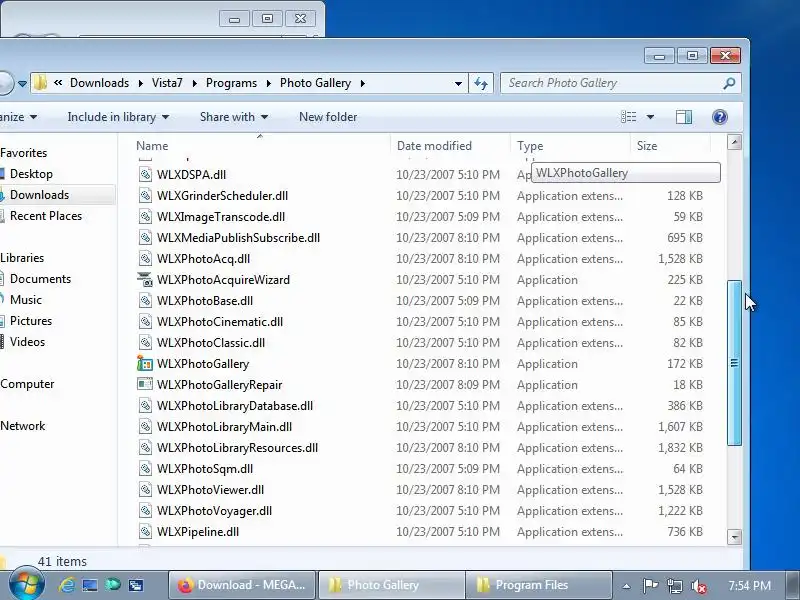Open the Action Center flag icon
This screenshot has width=800, height=600.
(650, 586)
